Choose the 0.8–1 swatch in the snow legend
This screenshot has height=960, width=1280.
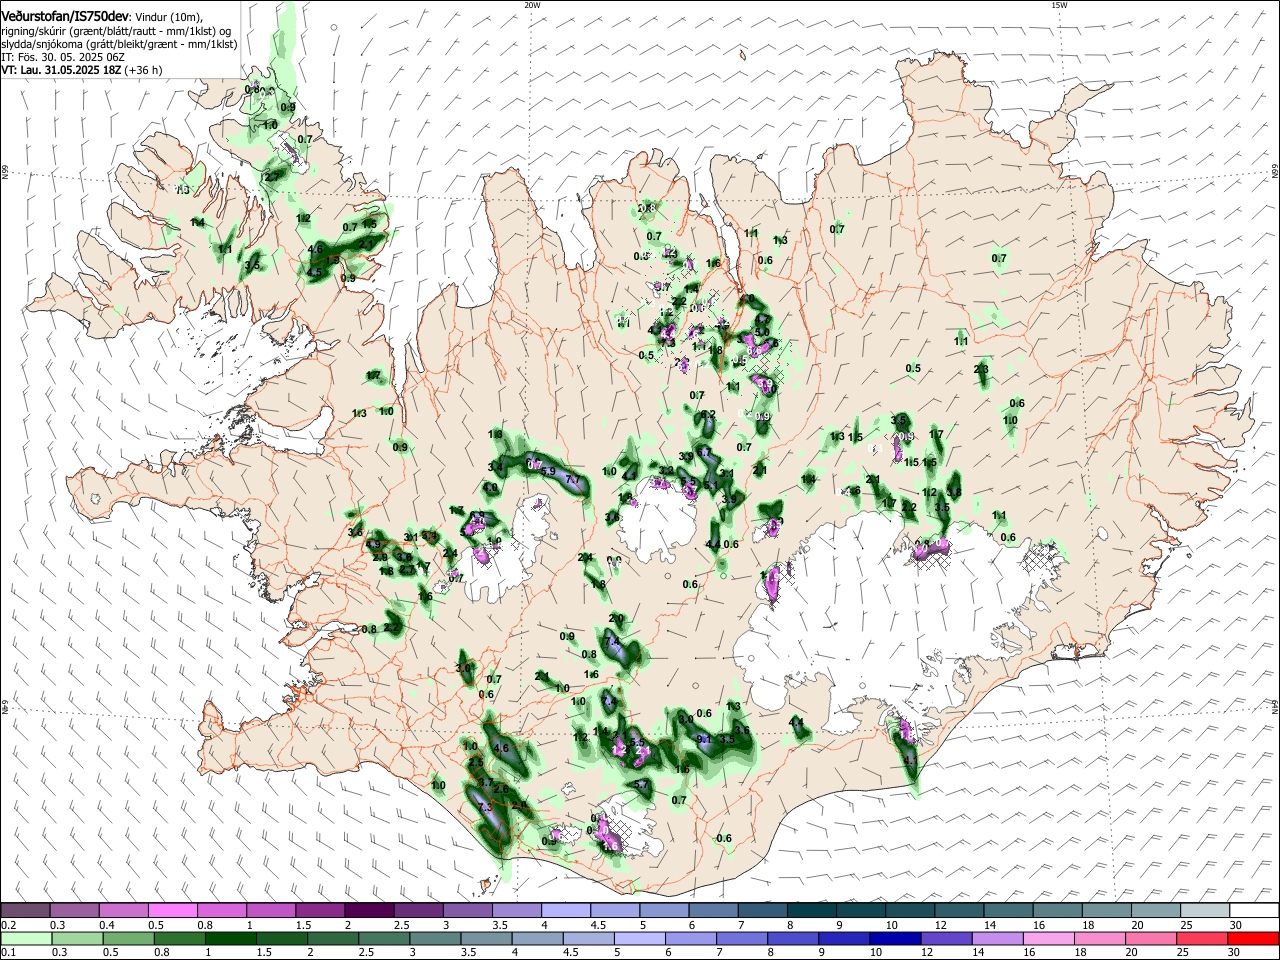click(222, 910)
